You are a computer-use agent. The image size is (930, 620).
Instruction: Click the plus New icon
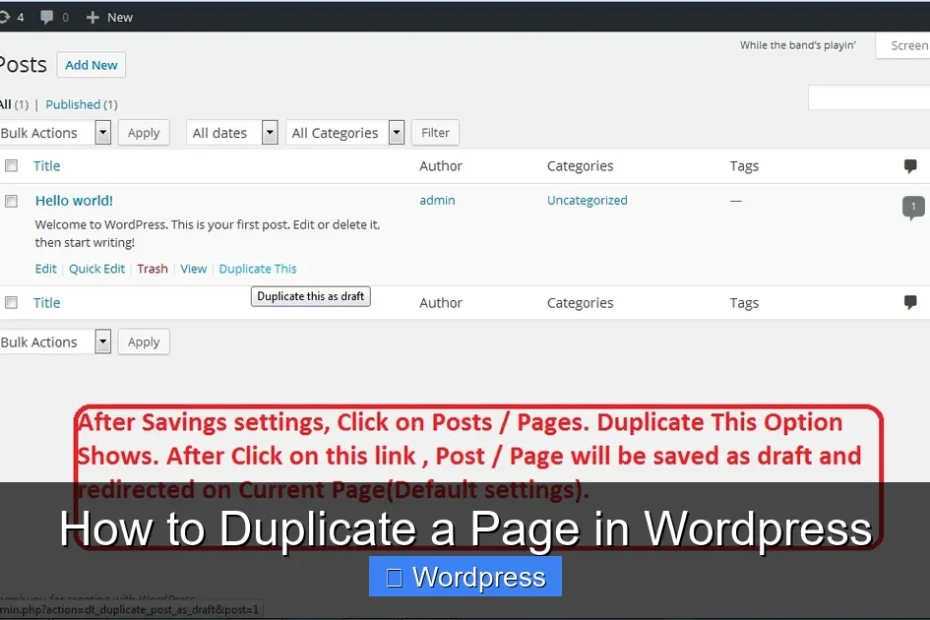click(x=92, y=17)
